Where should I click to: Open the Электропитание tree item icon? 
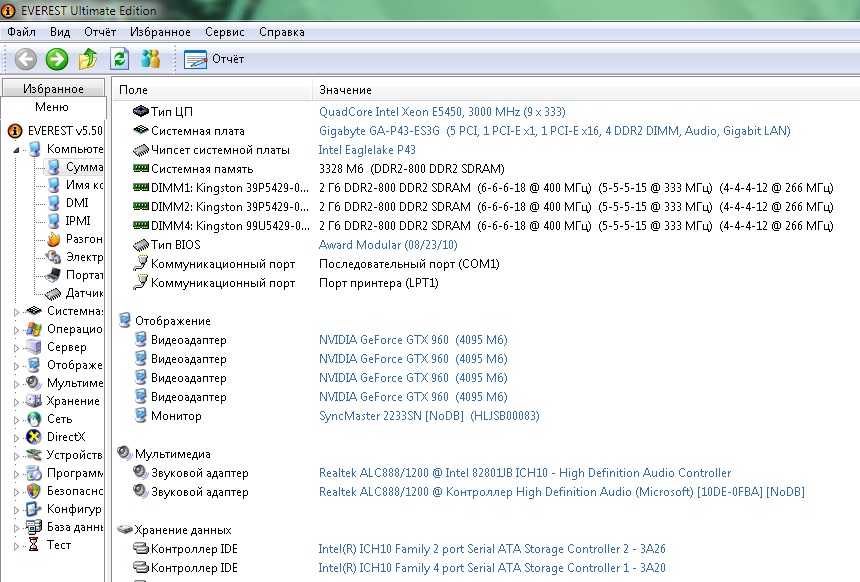pyautogui.click(x=54, y=257)
